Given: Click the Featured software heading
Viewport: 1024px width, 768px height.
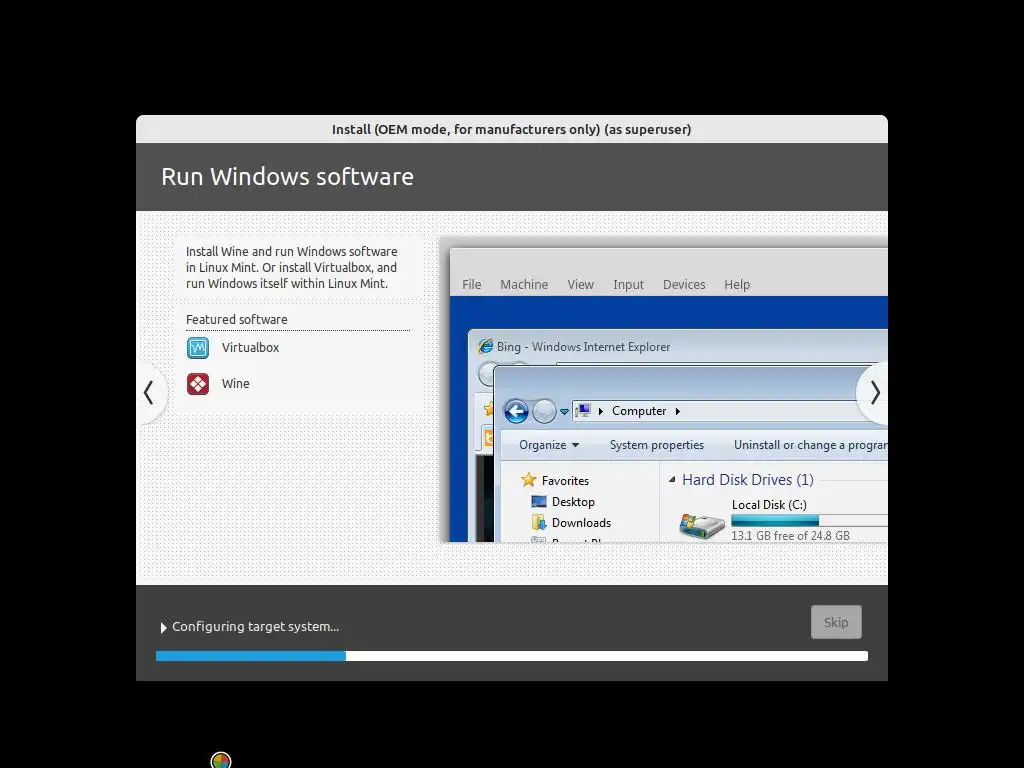Looking at the screenshot, I should point(236,319).
